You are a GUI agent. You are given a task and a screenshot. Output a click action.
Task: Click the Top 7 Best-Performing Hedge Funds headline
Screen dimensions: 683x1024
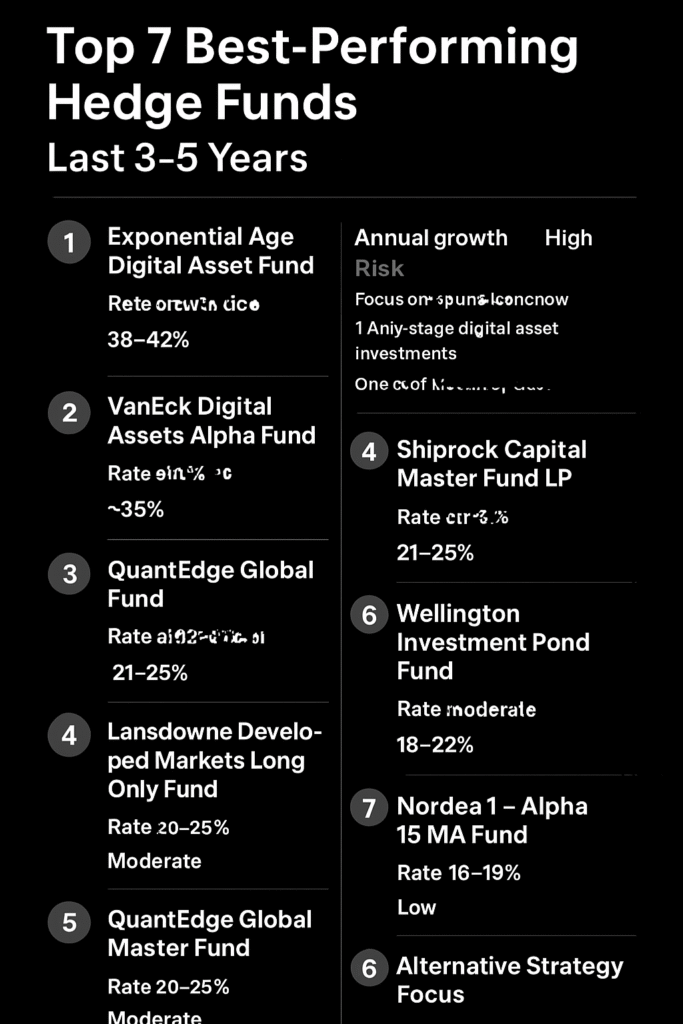(x=312, y=75)
